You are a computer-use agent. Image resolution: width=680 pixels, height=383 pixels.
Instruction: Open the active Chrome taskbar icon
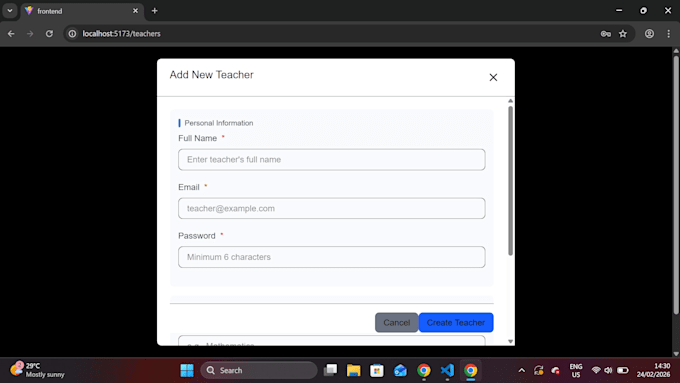471,370
